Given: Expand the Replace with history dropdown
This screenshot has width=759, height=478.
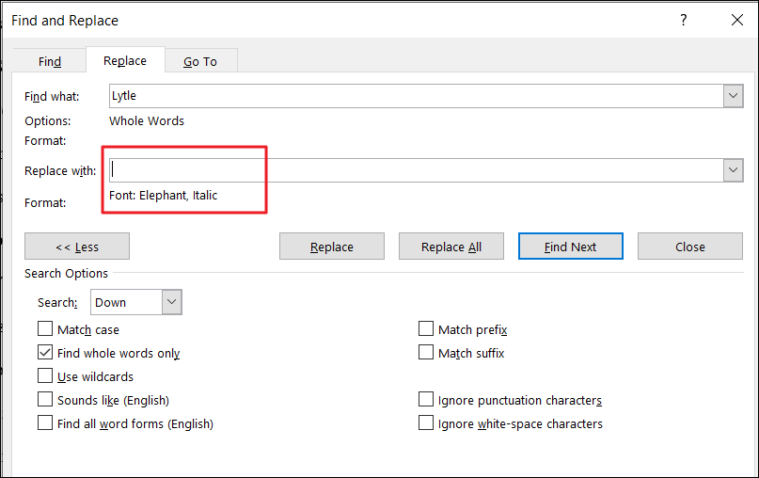Looking at the screenshot, I should tap(733, 170).
